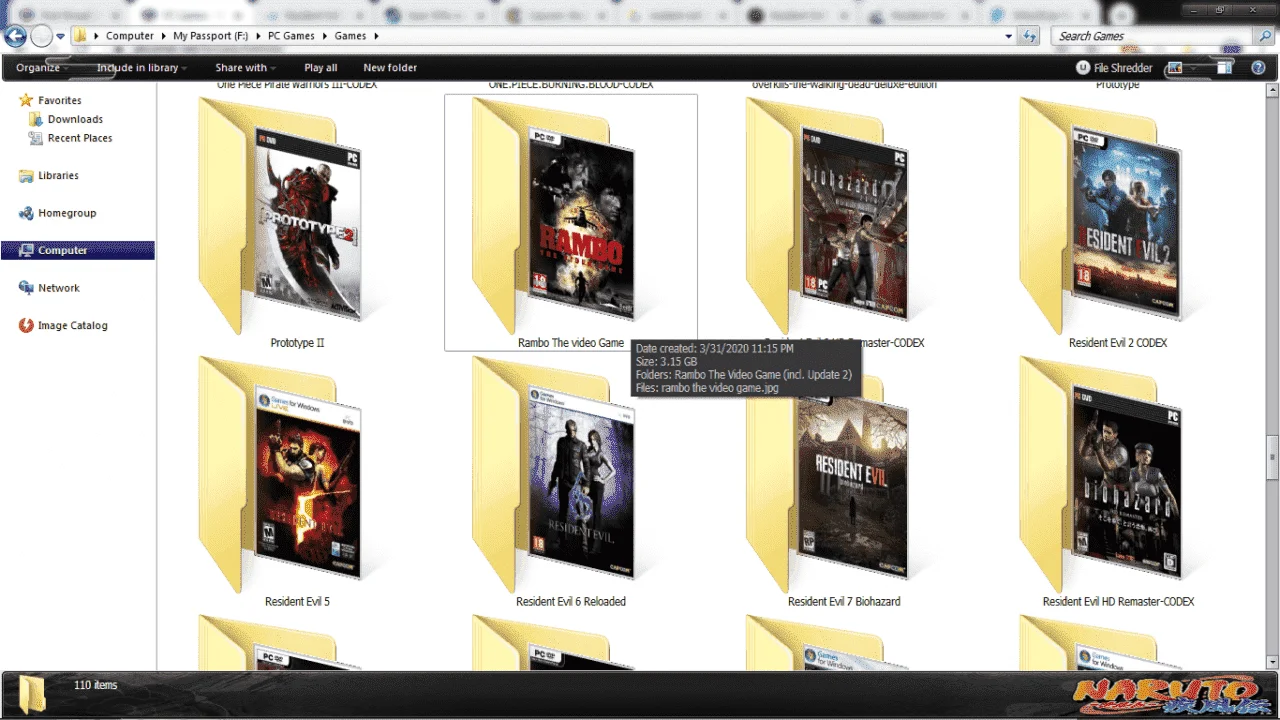
Task: Open the Share with menu
Action: 246,68
